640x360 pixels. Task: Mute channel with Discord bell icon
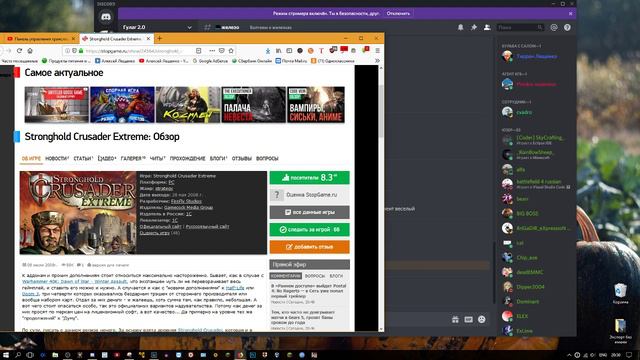460,27
